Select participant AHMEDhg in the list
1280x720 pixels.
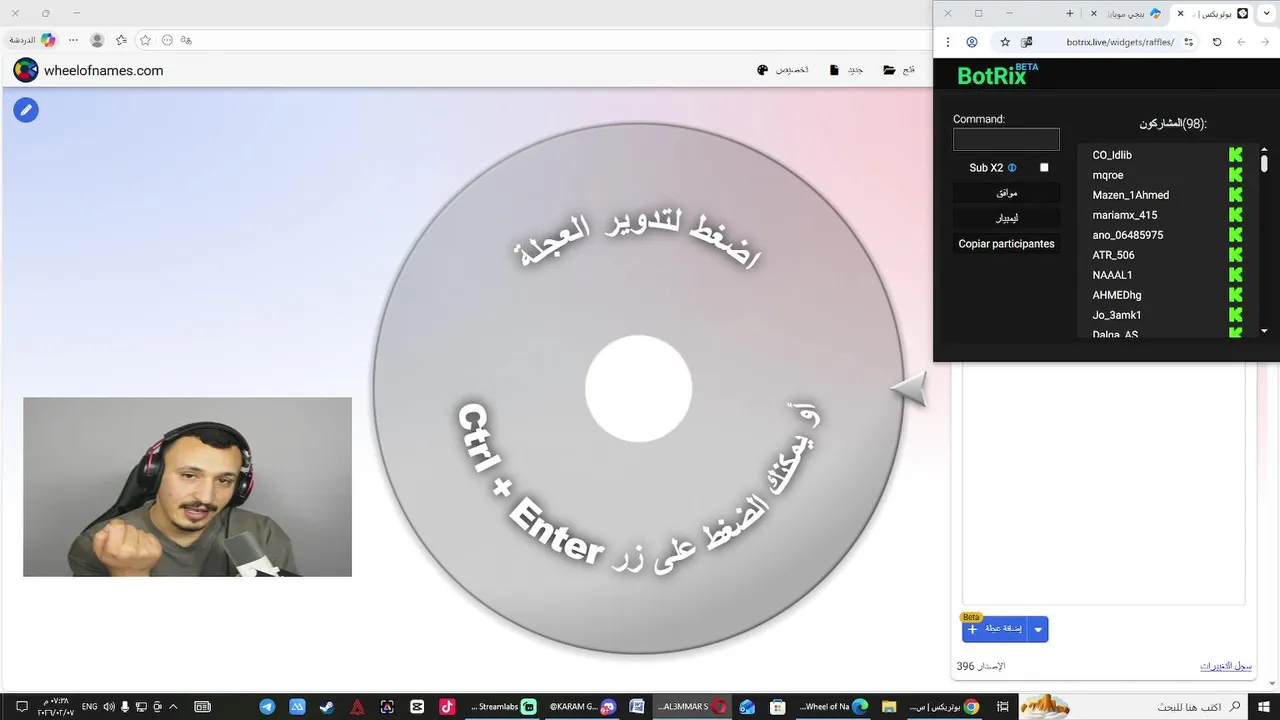(x=1116, y=295)
